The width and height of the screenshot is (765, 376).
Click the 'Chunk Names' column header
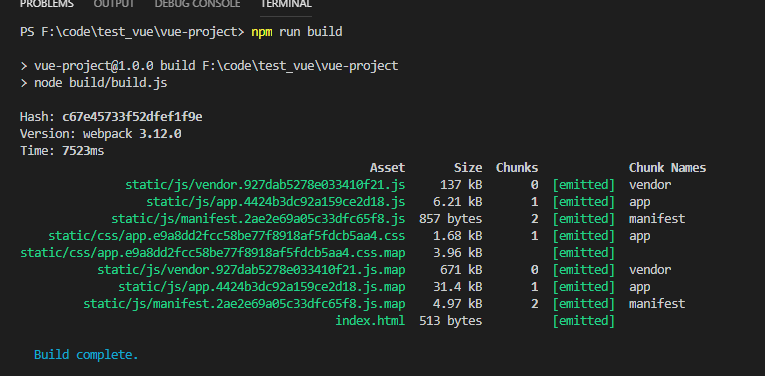point(667,168)
